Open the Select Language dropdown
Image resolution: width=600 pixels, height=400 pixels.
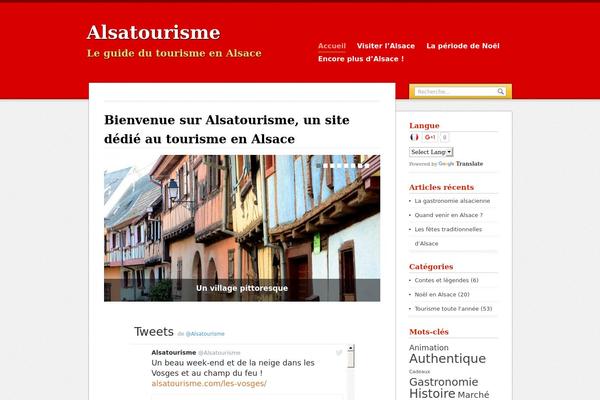(x=431, y=152)
